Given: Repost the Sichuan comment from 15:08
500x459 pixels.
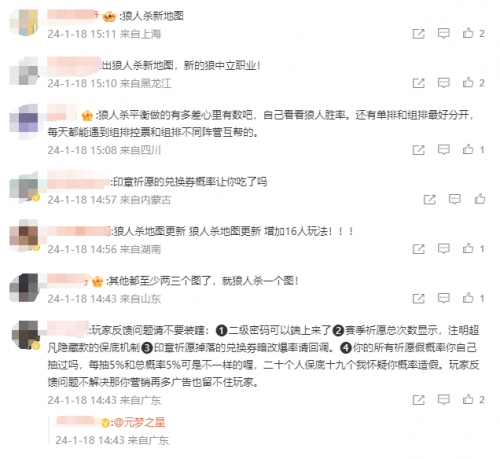Looking at the screenshot, I should (419, 150).
